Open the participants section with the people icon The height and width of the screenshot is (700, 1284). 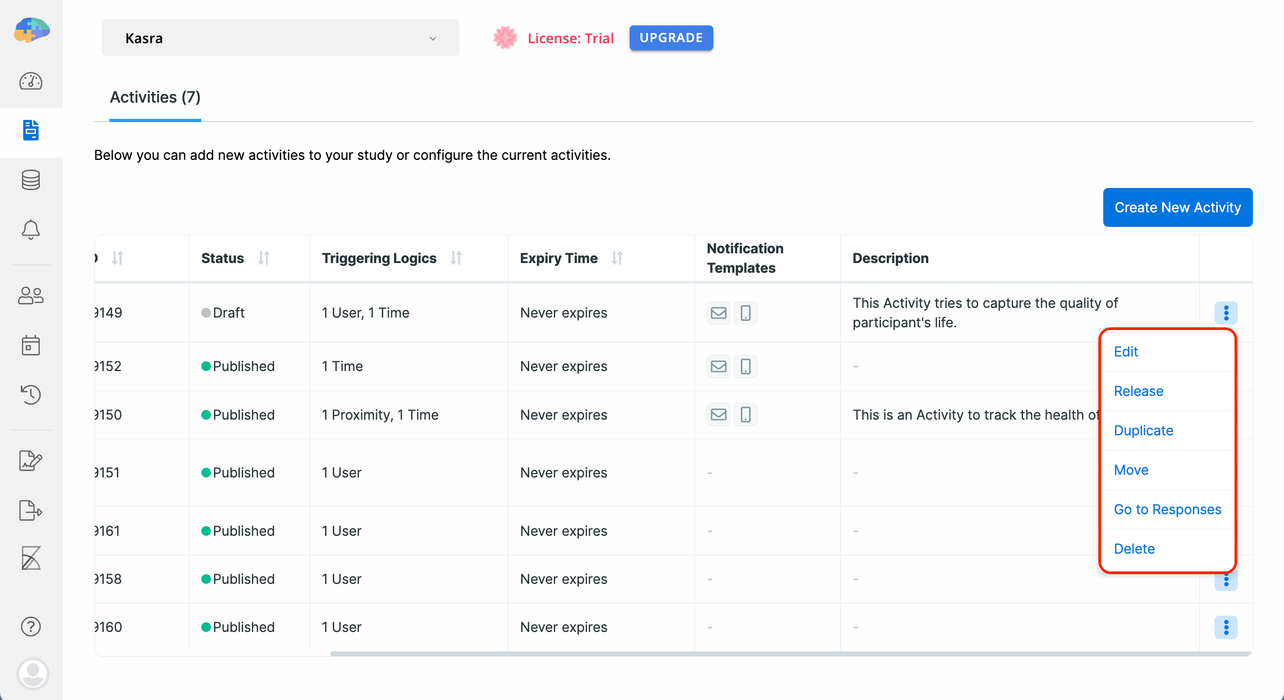31,295
